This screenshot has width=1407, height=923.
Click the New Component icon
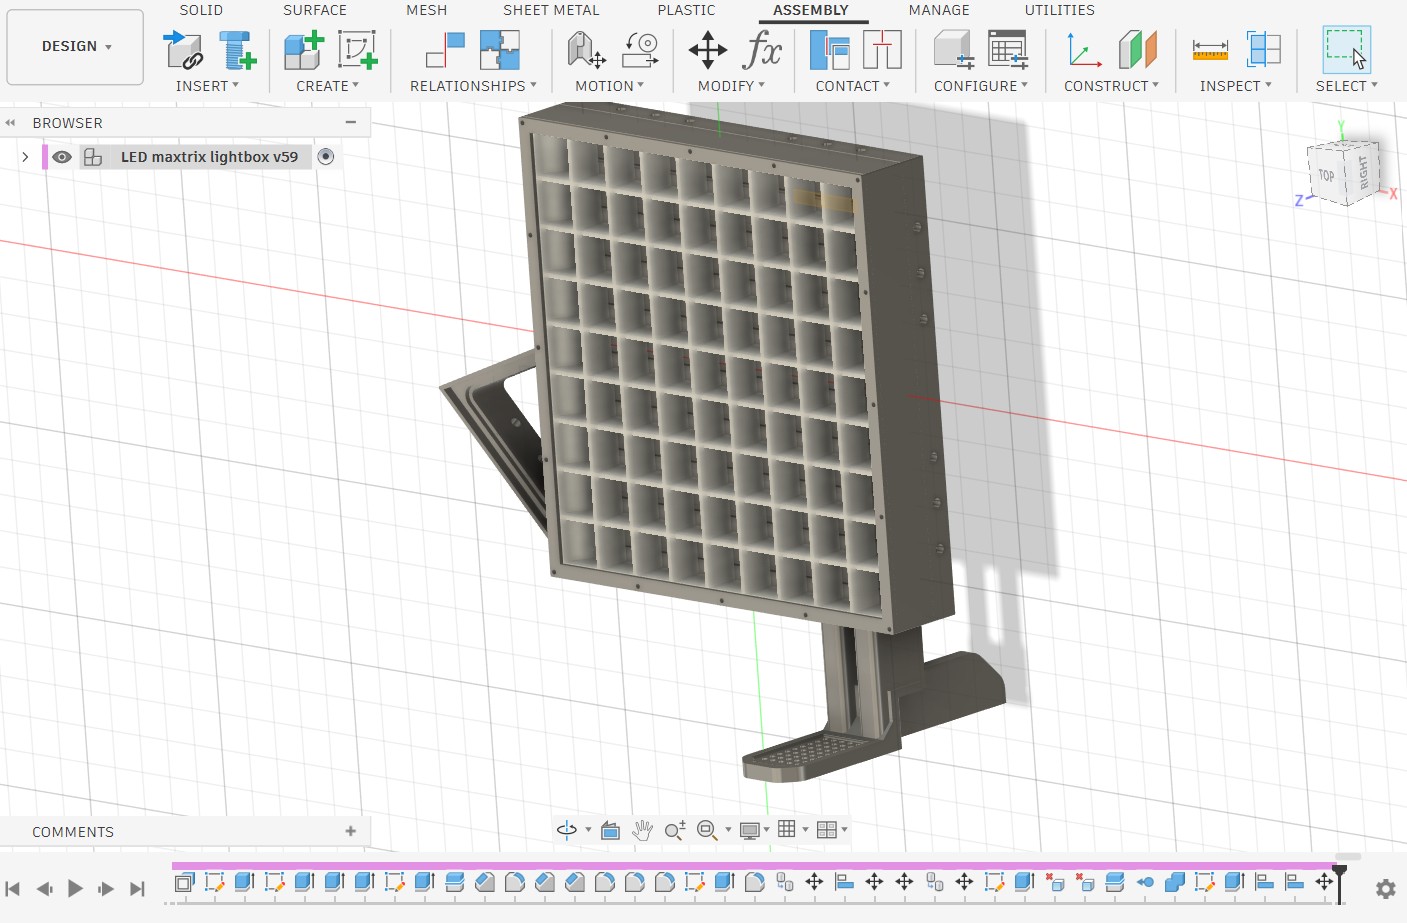click(304, 49)
